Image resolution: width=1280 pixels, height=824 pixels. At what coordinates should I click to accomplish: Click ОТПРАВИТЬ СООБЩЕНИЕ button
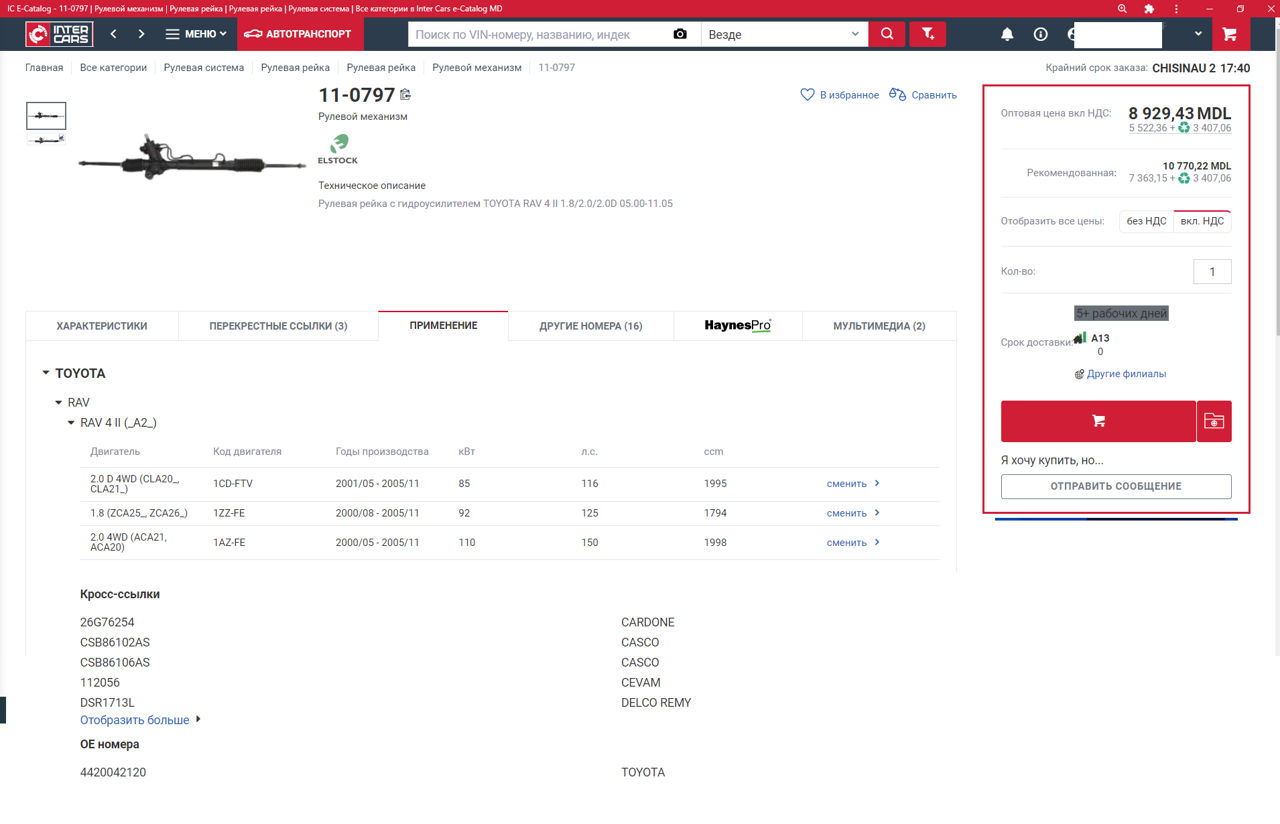click(x=1116, y=486)
